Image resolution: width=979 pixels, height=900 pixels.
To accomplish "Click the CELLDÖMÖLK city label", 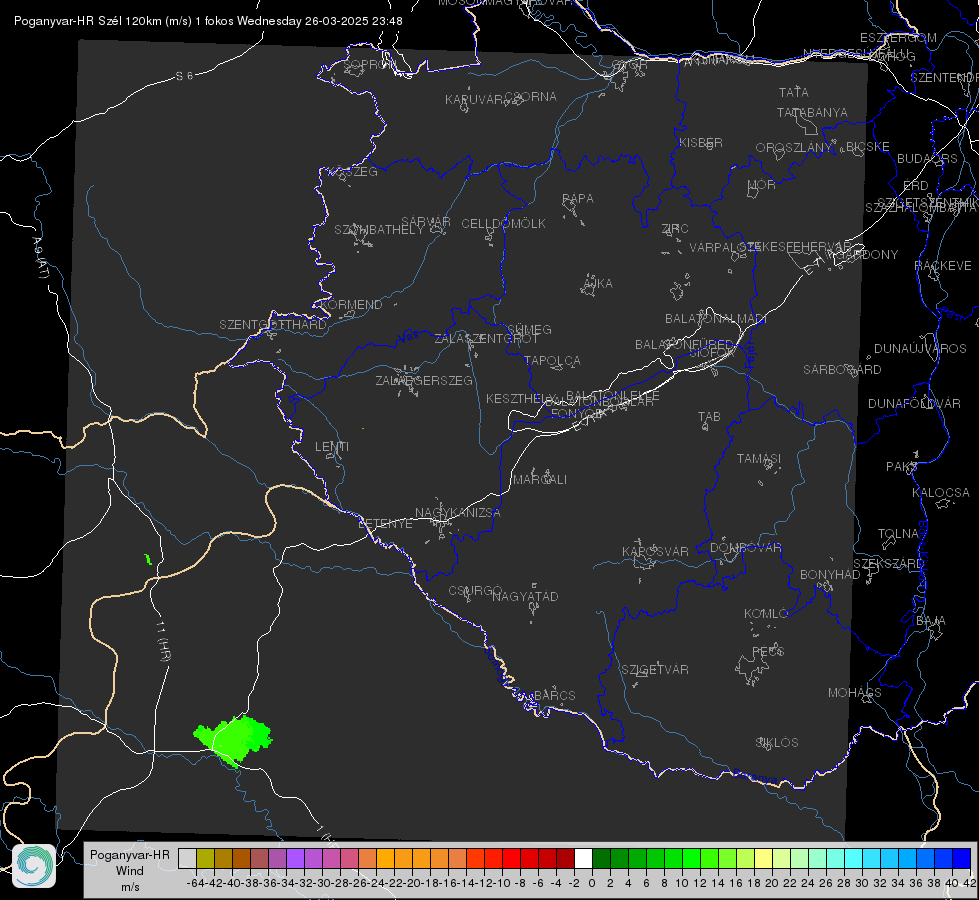I will point(503,223).
